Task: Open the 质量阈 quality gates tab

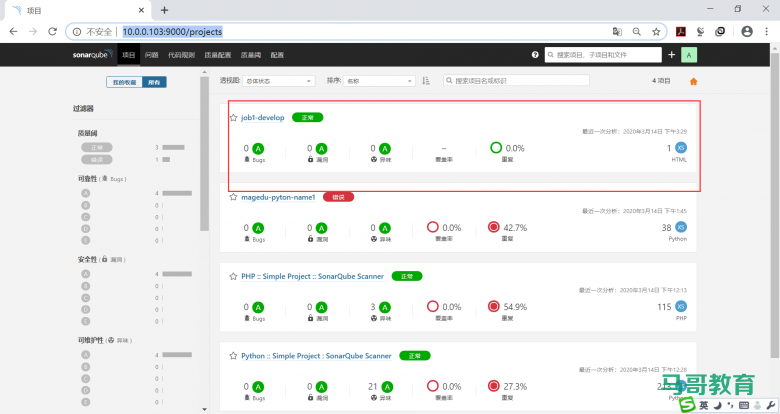Action: coord(251,55)
